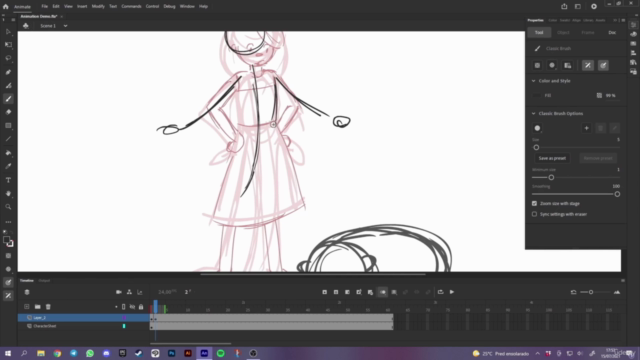This screenshot has height=360, width=640.
Task: Select the Paint Bucket tool
Action: (x=8, y=153)
